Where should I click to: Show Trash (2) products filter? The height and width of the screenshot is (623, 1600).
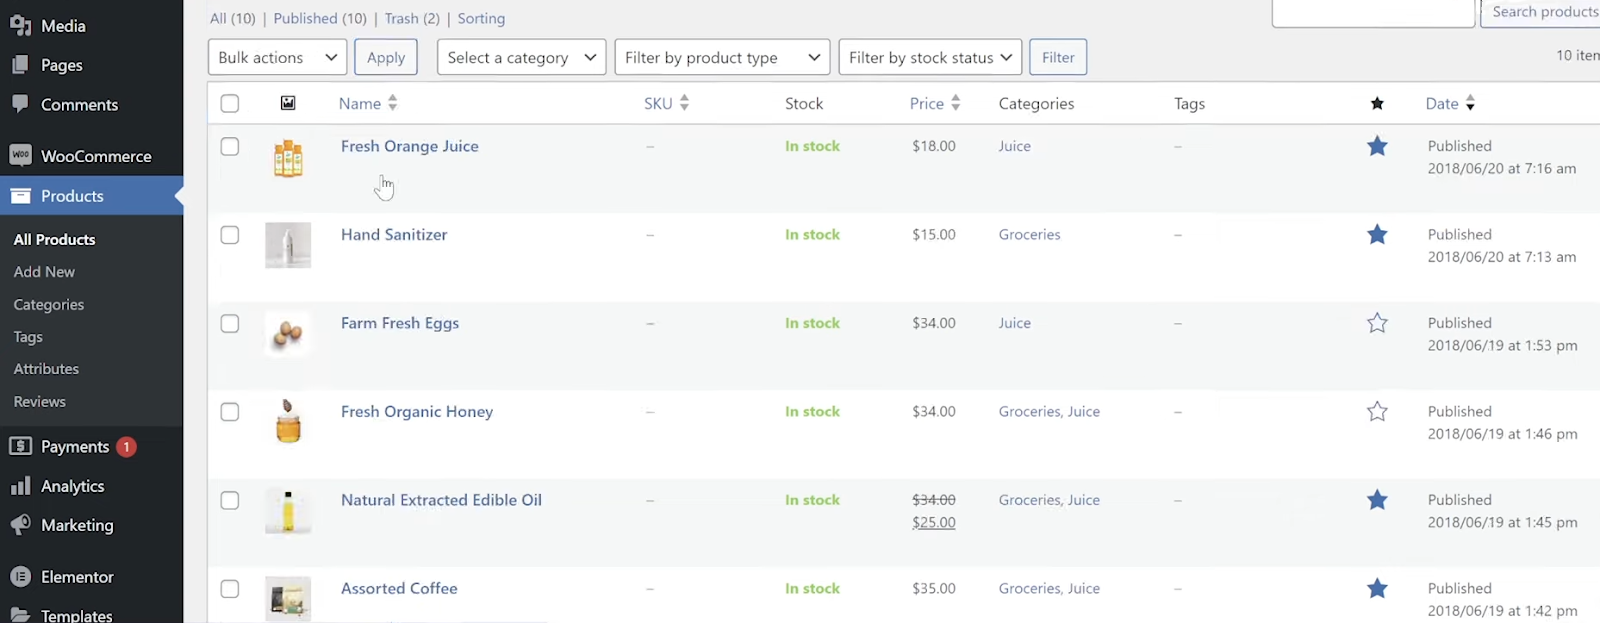pyautogui.click(x=412, y=18)
